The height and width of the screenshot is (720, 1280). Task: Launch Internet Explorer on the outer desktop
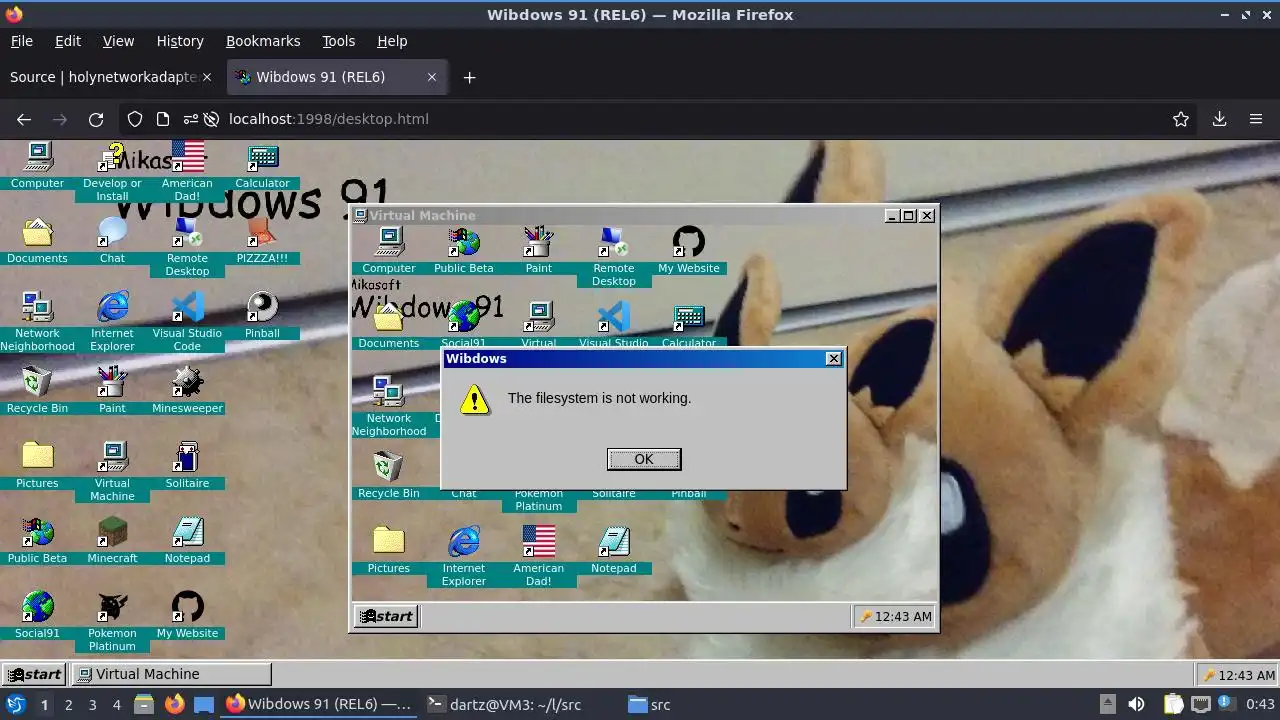coord(112,321)
